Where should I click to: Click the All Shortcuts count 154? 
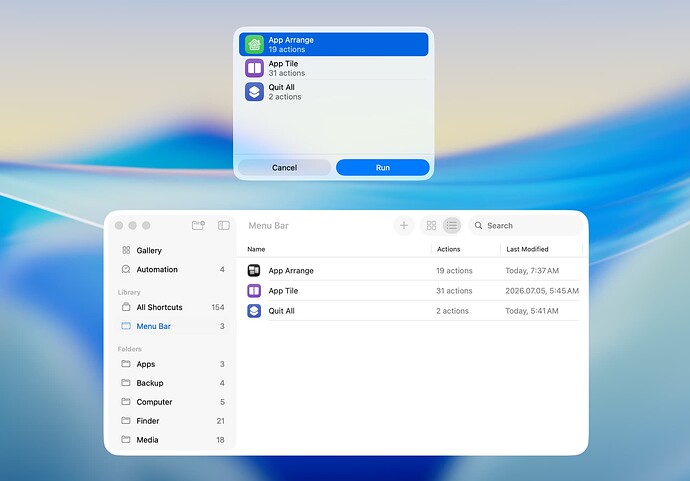tap(218, 307)
